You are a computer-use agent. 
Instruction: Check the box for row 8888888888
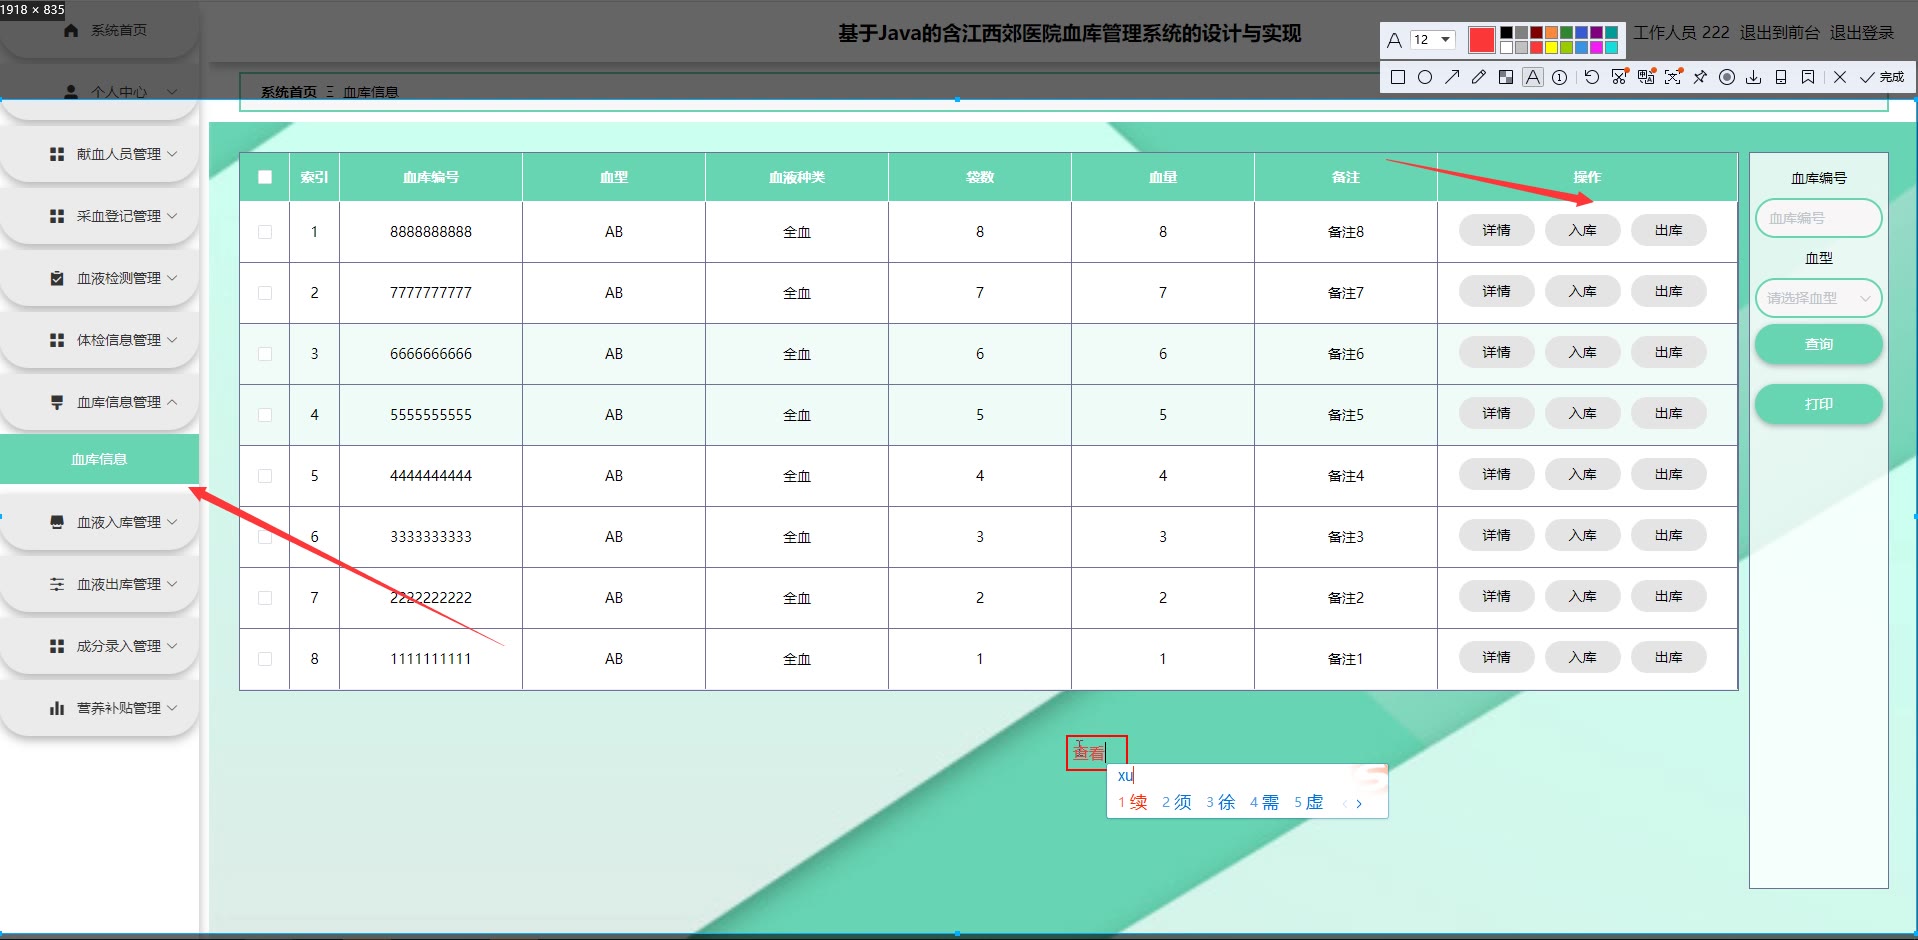265,232
